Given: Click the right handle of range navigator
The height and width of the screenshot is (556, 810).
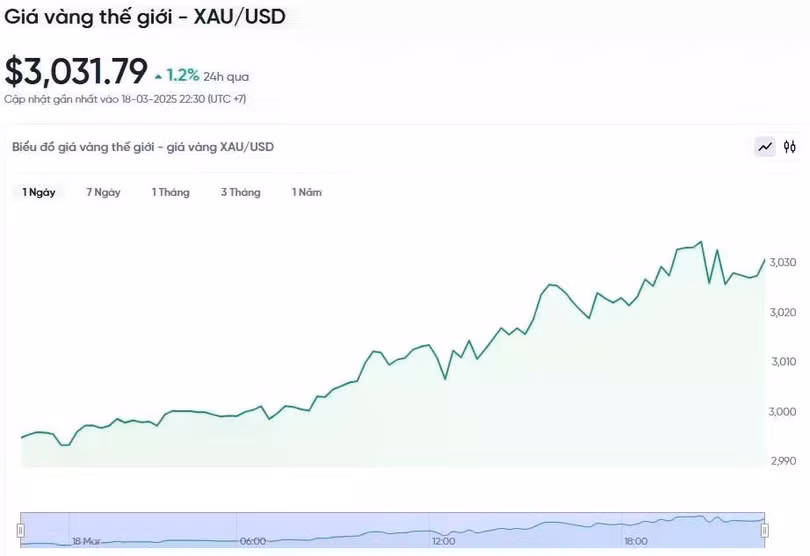Looking at the screenshot, I should (x=764, y=529).
